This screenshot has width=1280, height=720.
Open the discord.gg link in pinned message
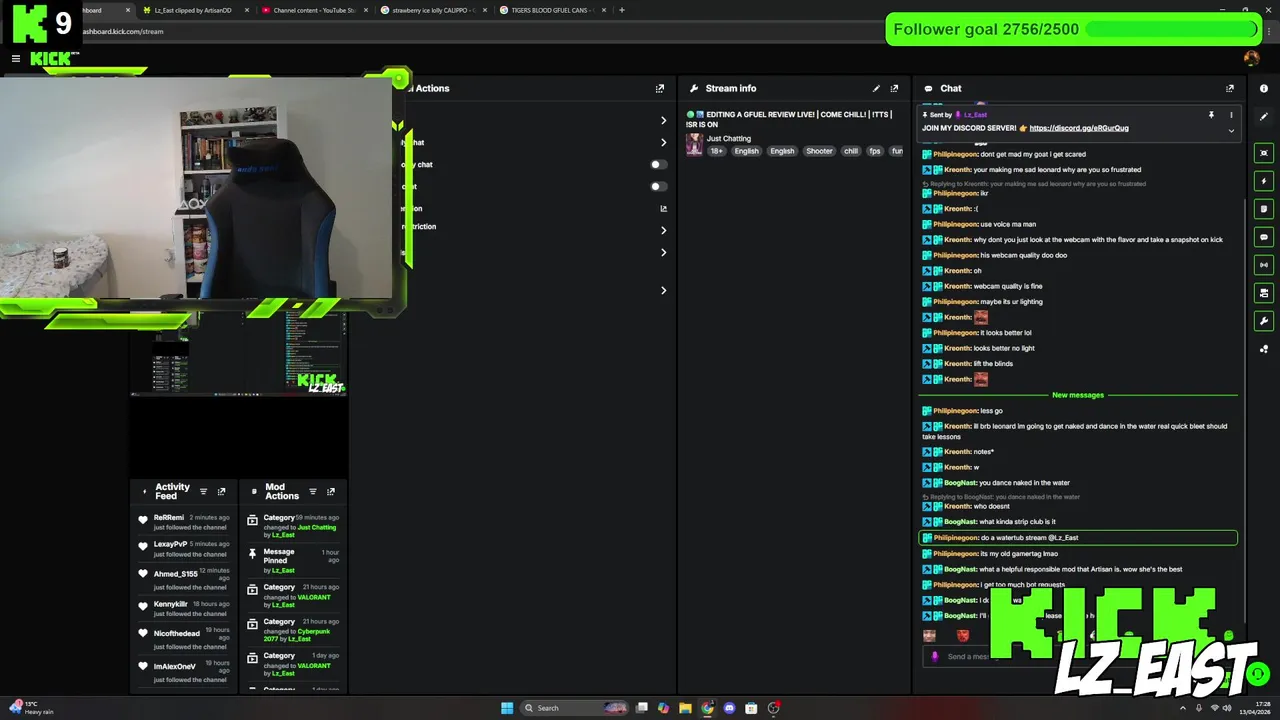[x=1078, y=128]
